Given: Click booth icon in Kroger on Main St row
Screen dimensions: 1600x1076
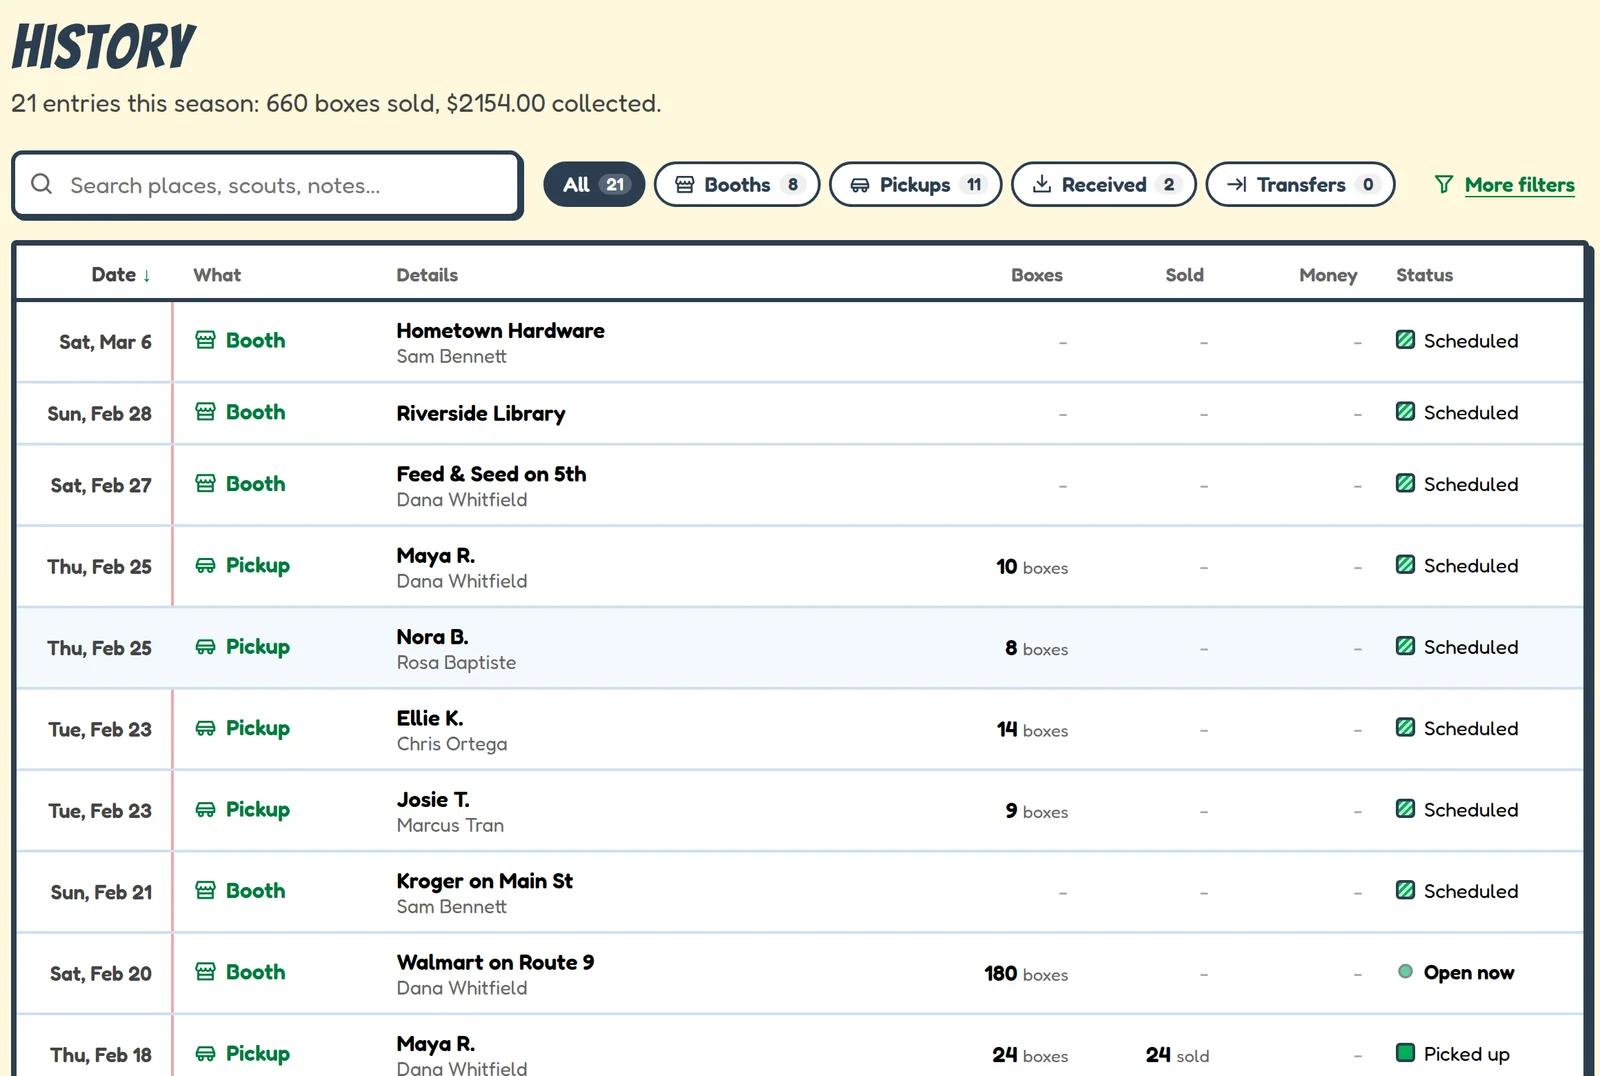Looking at the screenshot, I should coord(205,891).
